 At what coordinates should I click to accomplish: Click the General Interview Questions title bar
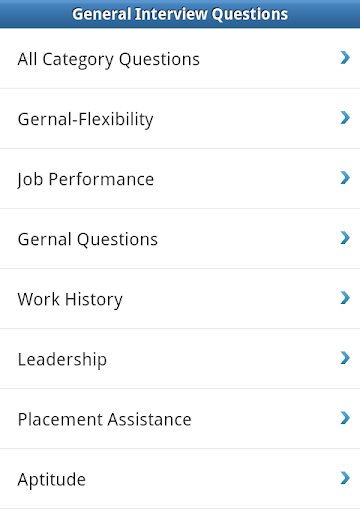point(180,14)
